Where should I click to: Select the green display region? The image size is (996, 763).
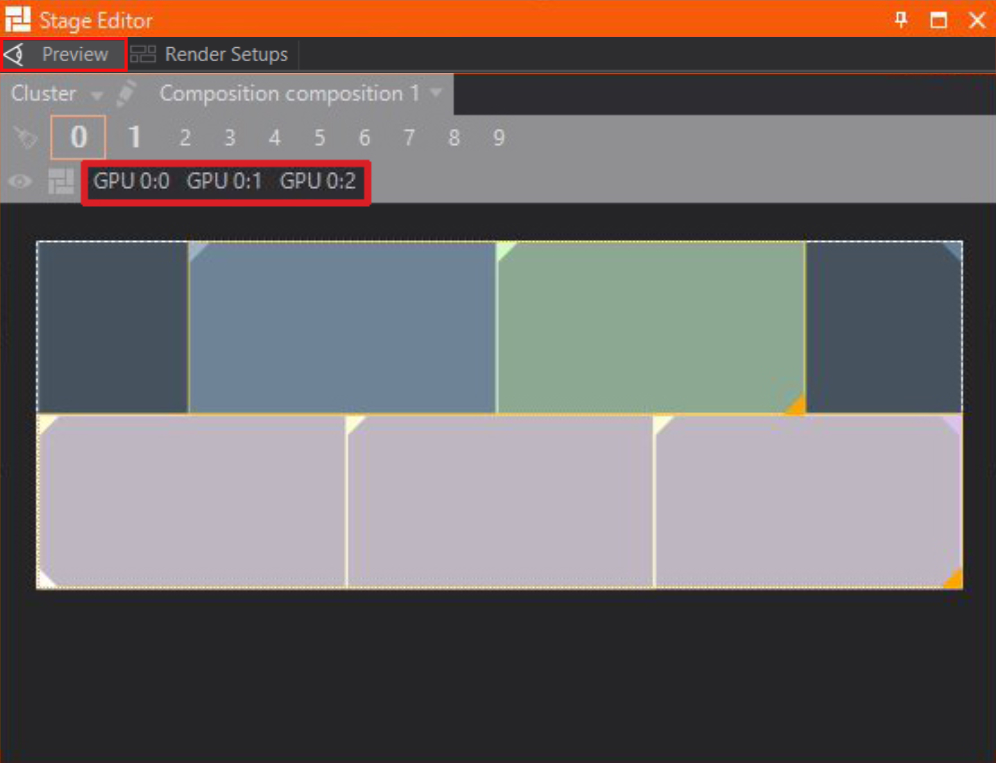650,327
